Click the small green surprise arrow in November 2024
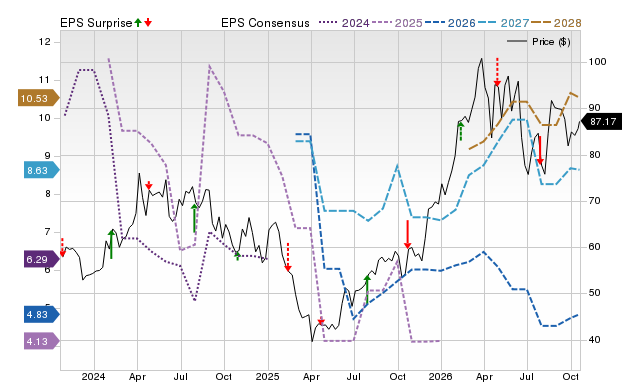Screen dimensions: 640x382 click(x=238, y=255)
